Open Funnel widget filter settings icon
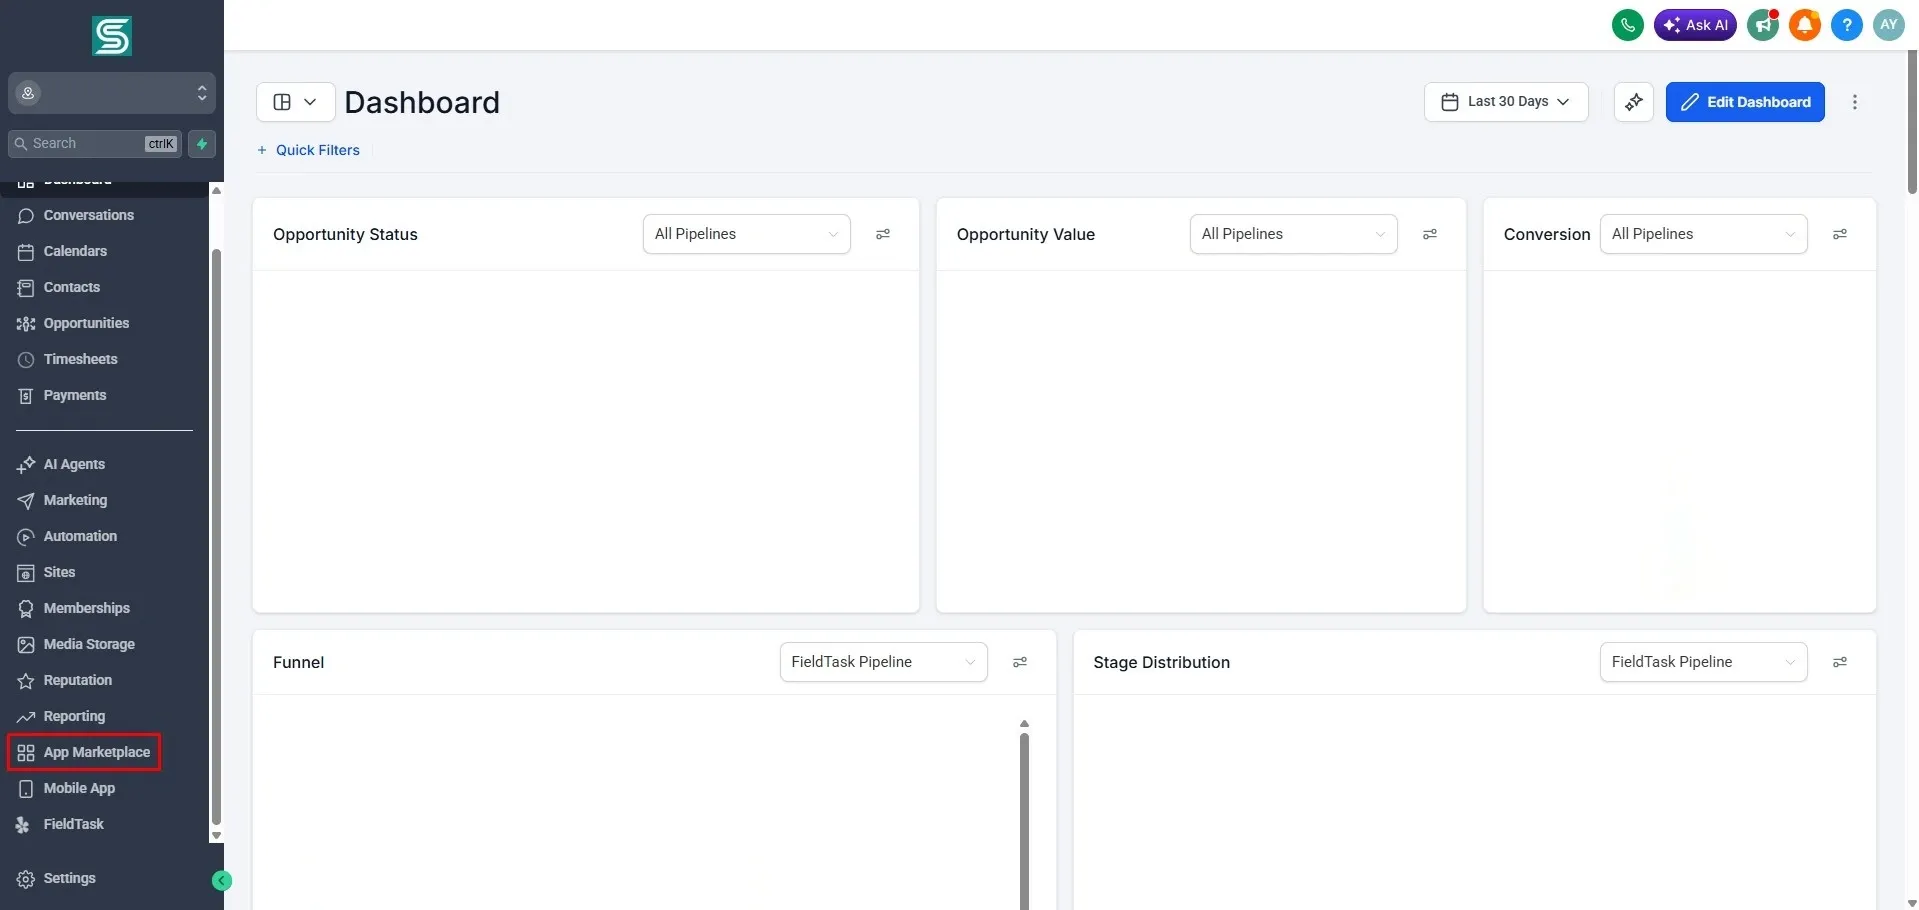 1020,662
